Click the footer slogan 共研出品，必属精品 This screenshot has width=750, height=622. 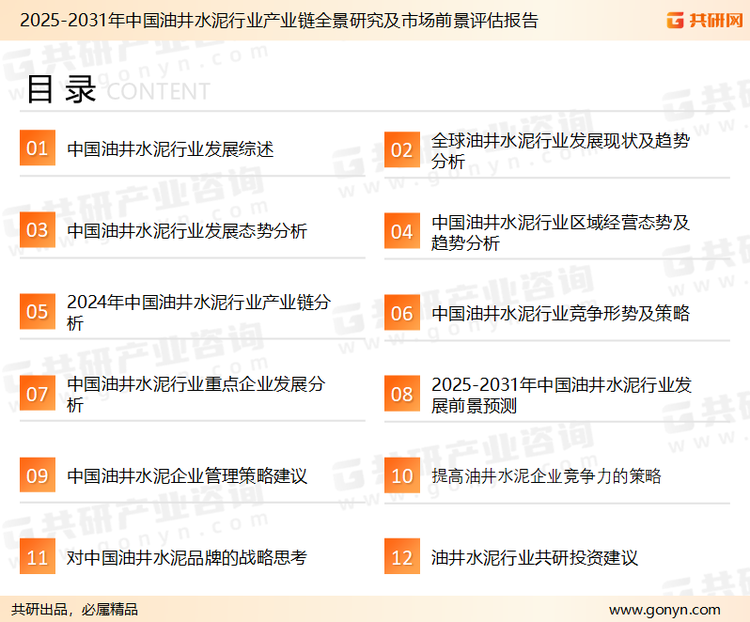[75, 609]
